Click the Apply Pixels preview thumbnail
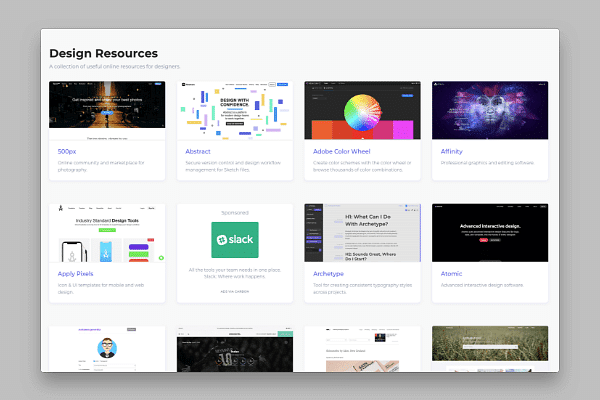The height and width of the screenshot is (400, 600). 106,233
